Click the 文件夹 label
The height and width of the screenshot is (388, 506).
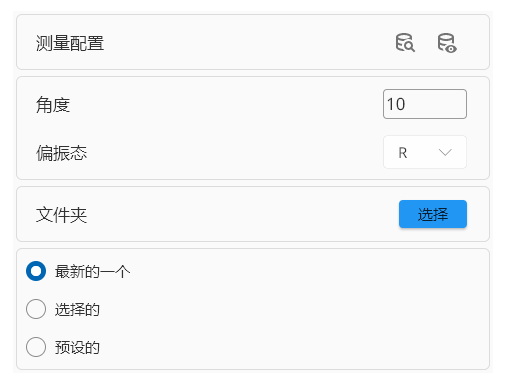click(61, 215)
